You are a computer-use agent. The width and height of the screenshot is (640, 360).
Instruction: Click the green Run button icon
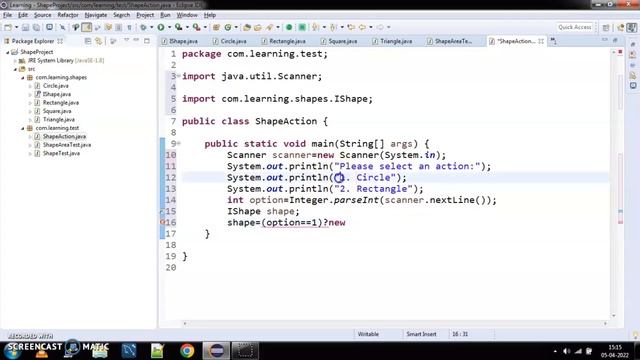[161, 27]
